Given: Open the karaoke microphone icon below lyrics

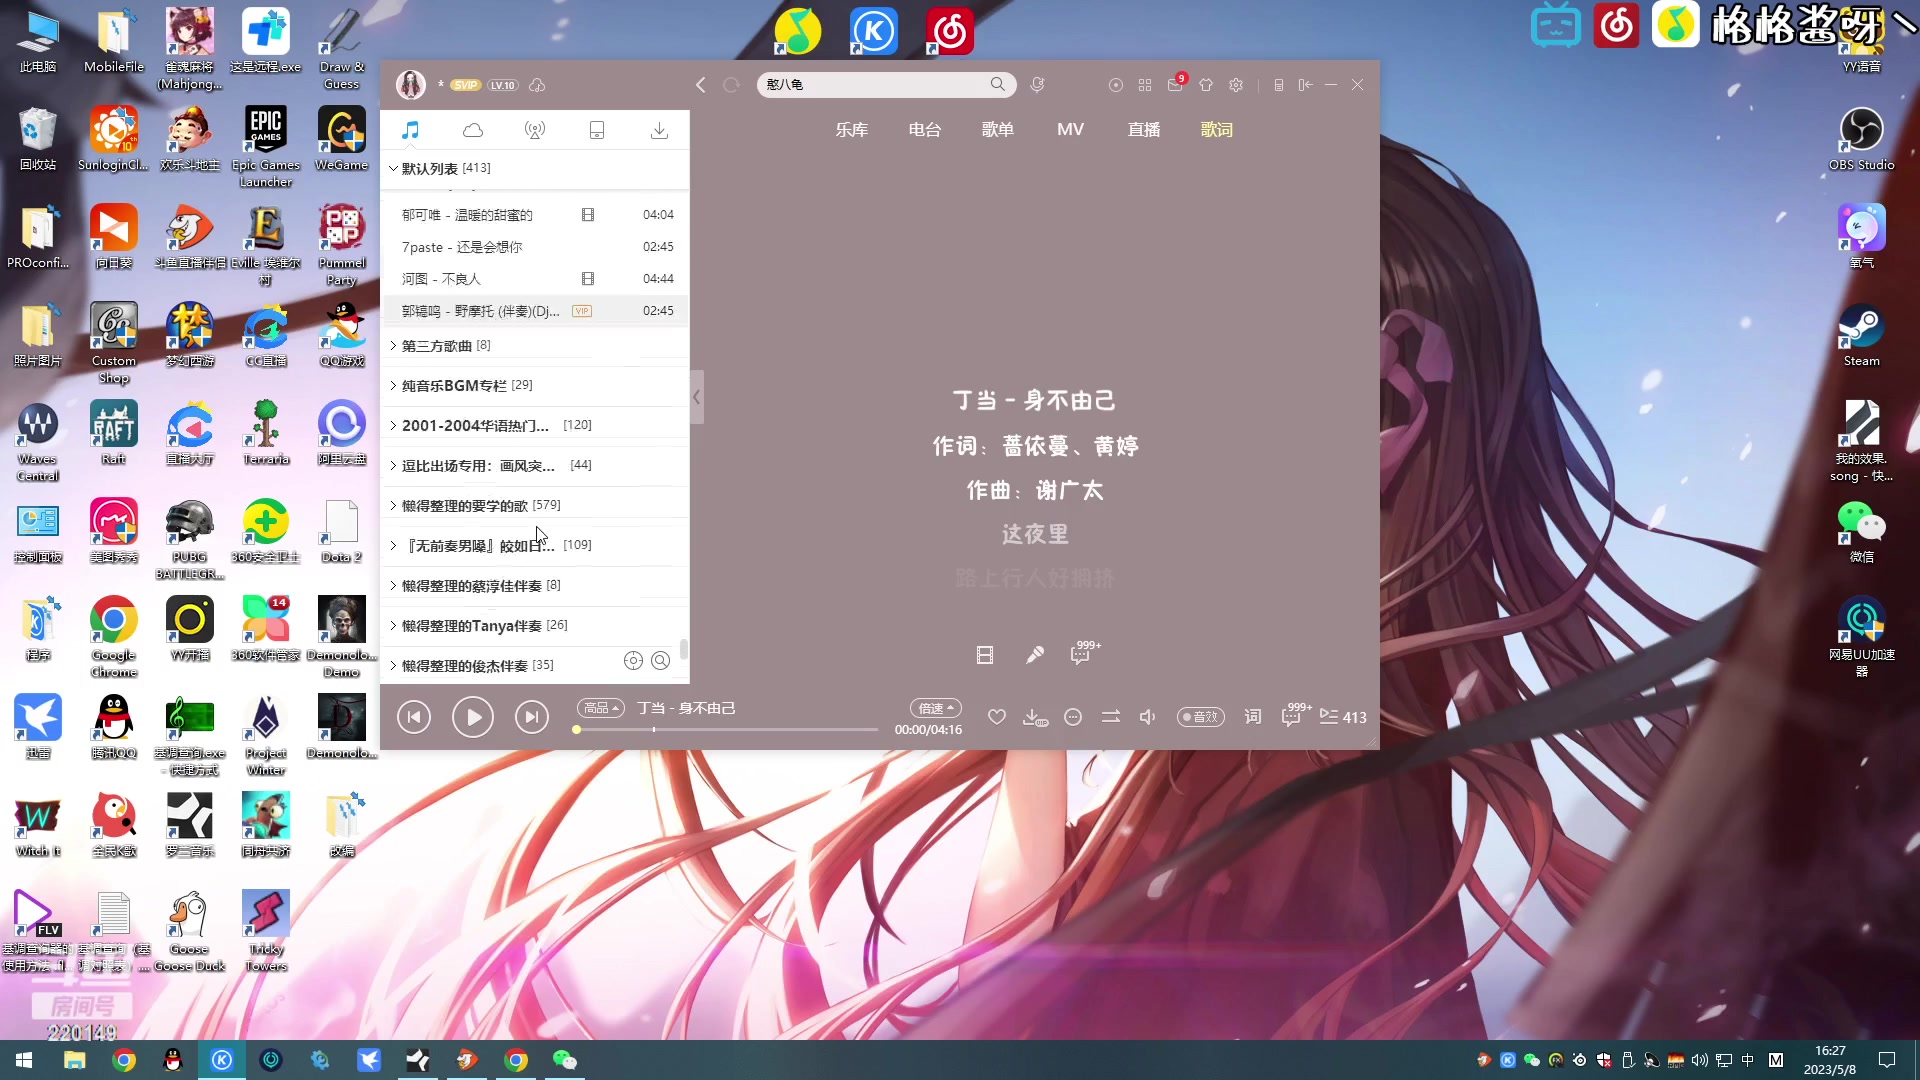Looking at the screenshot, I should [1035, 655].
